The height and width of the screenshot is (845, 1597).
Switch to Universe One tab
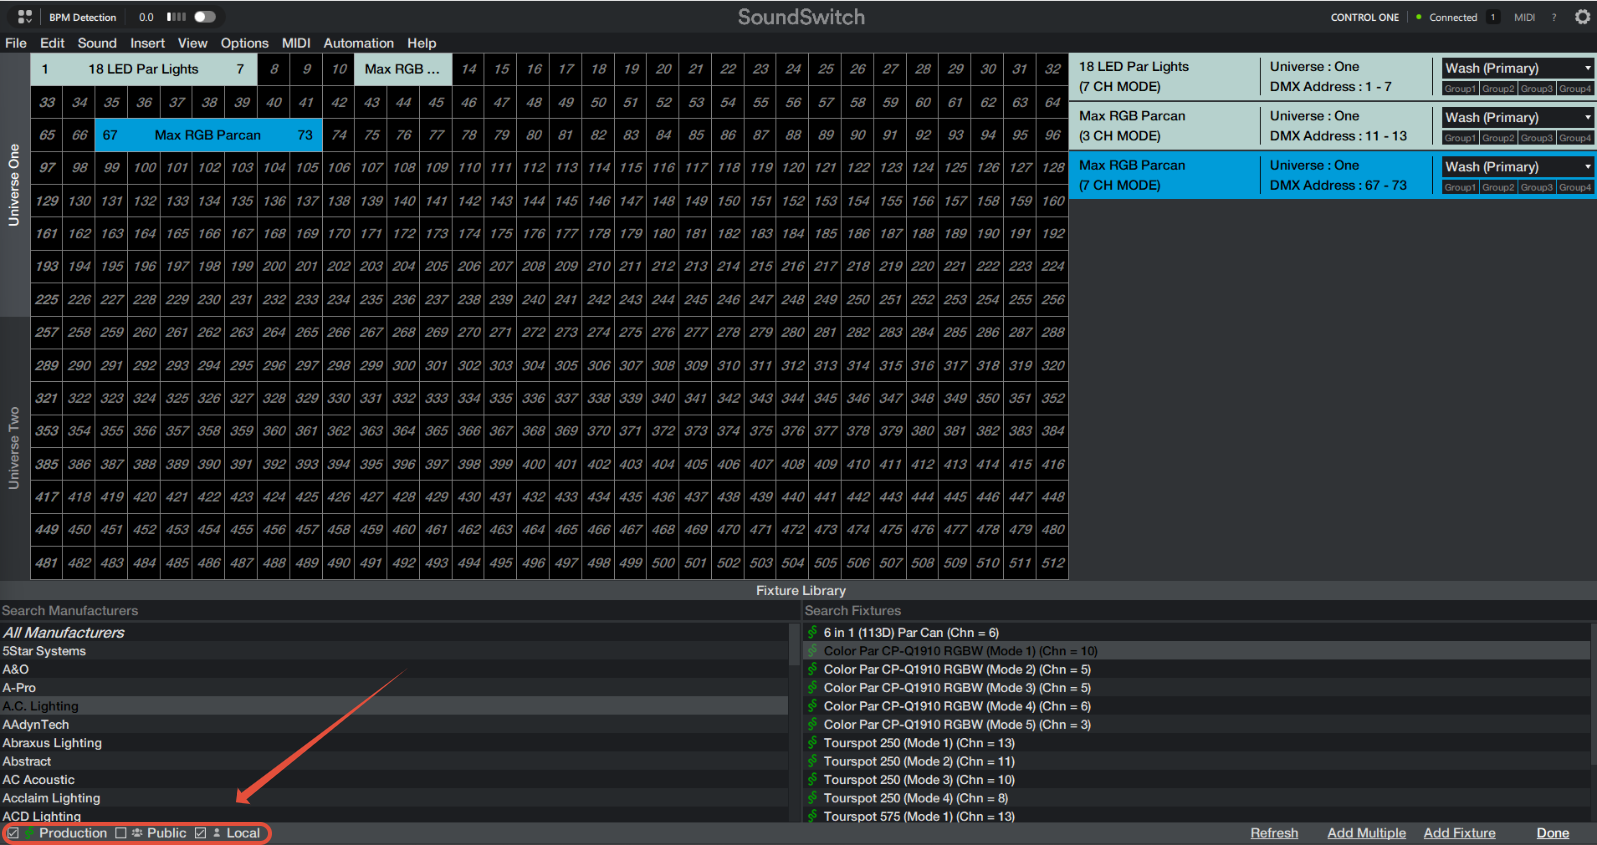click(x=14, y=185)
